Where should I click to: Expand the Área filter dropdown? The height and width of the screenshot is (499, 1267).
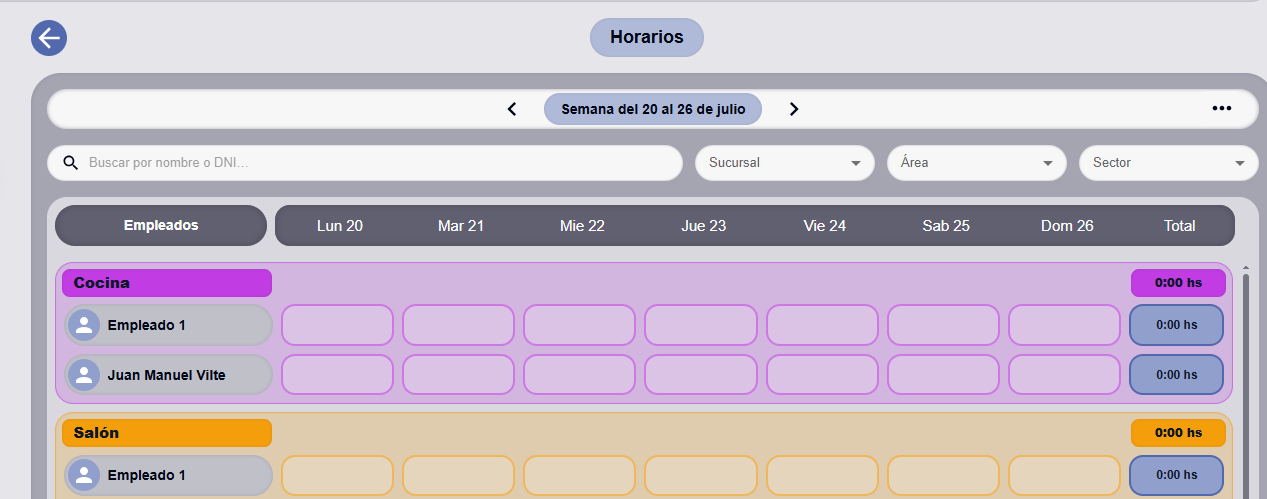click(977, 163)
